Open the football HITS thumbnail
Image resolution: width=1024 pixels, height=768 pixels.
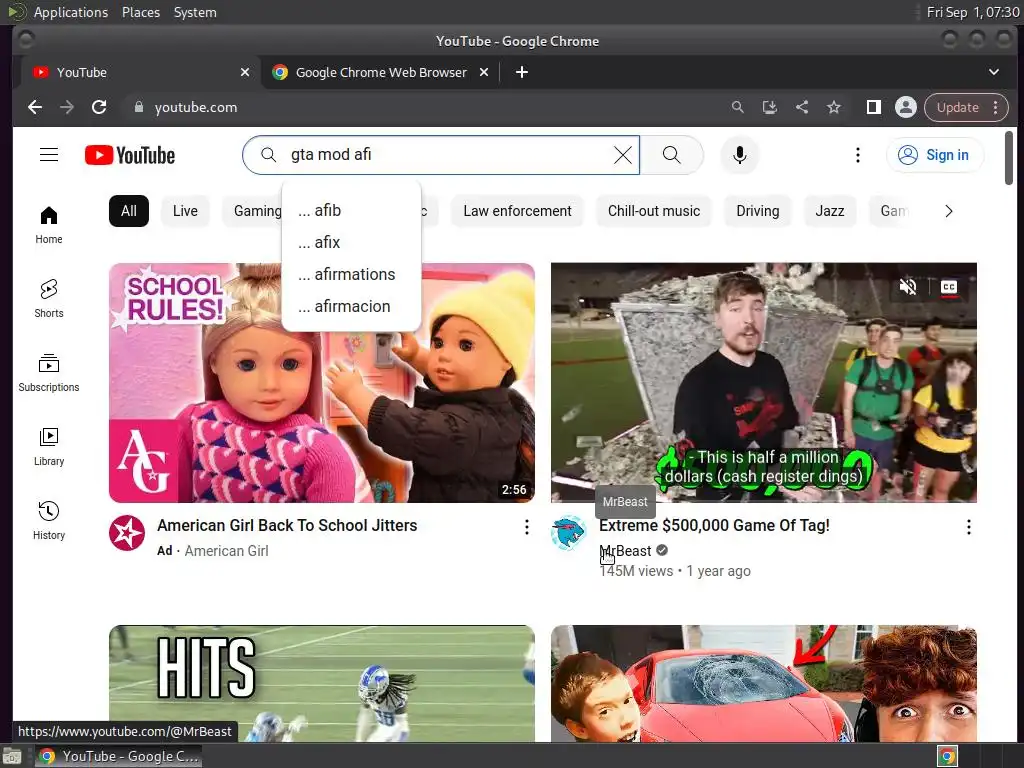321,683
